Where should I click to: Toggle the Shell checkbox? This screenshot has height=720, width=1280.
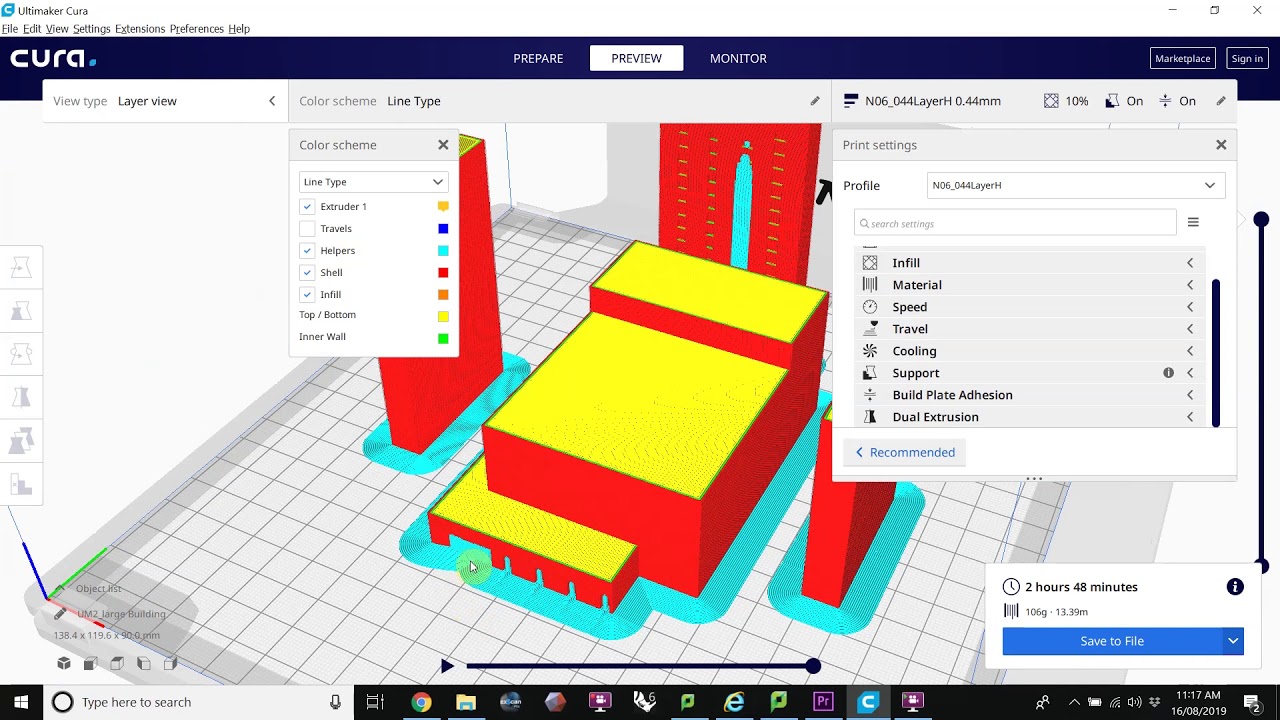tap(307, 272)
